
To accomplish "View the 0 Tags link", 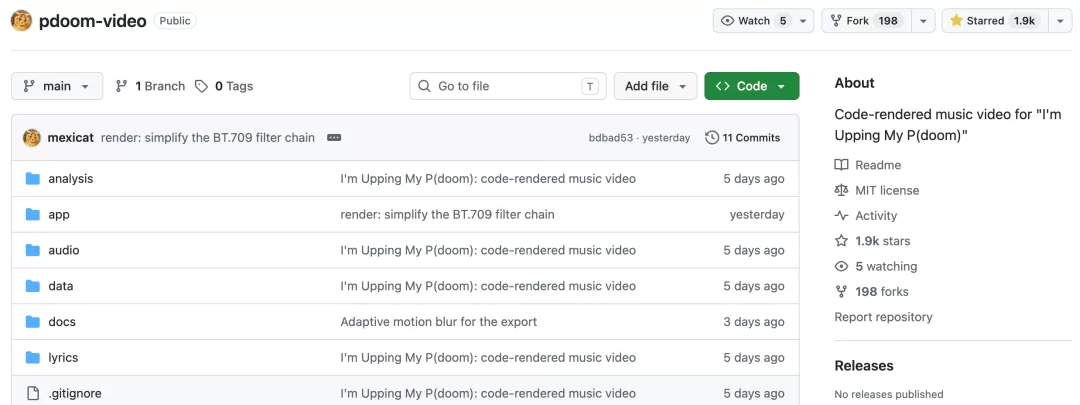I will point(224,86).
